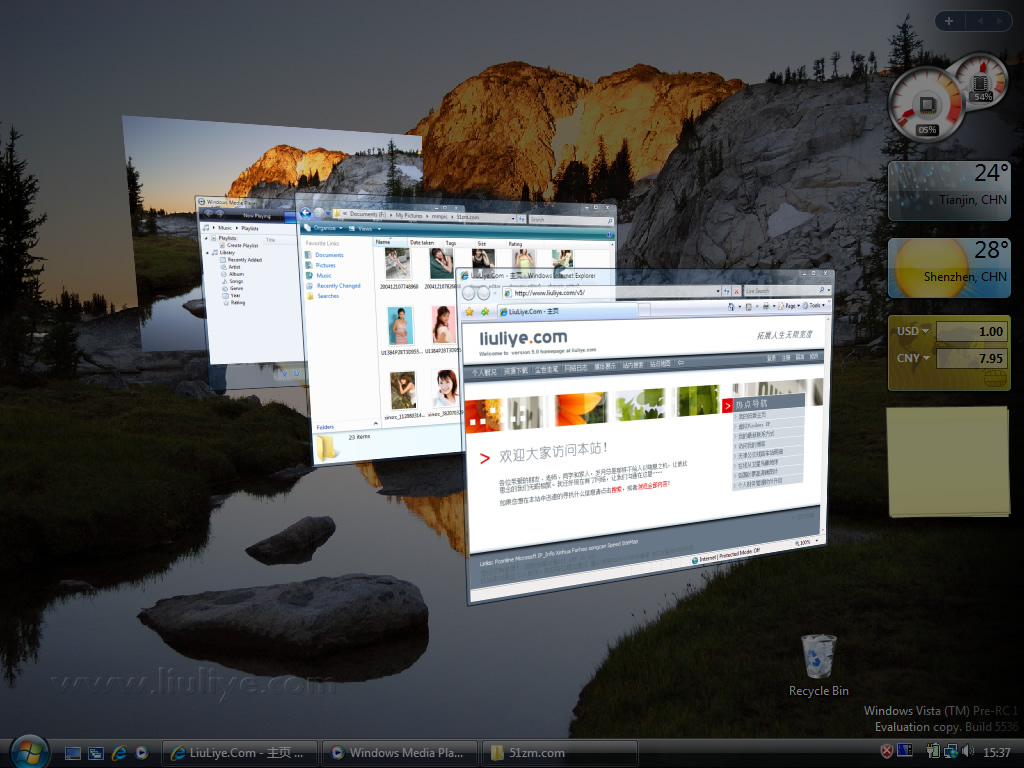Sort by the Name column header

coord(391,242)
